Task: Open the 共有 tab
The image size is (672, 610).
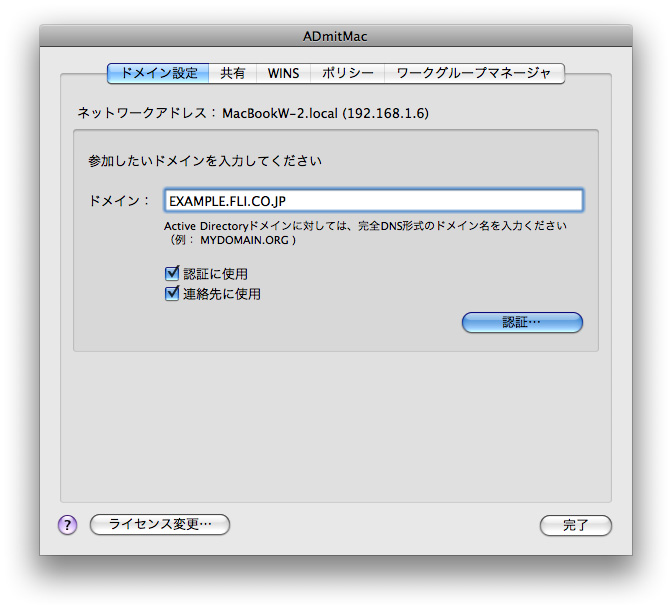Action: (233, 73)
